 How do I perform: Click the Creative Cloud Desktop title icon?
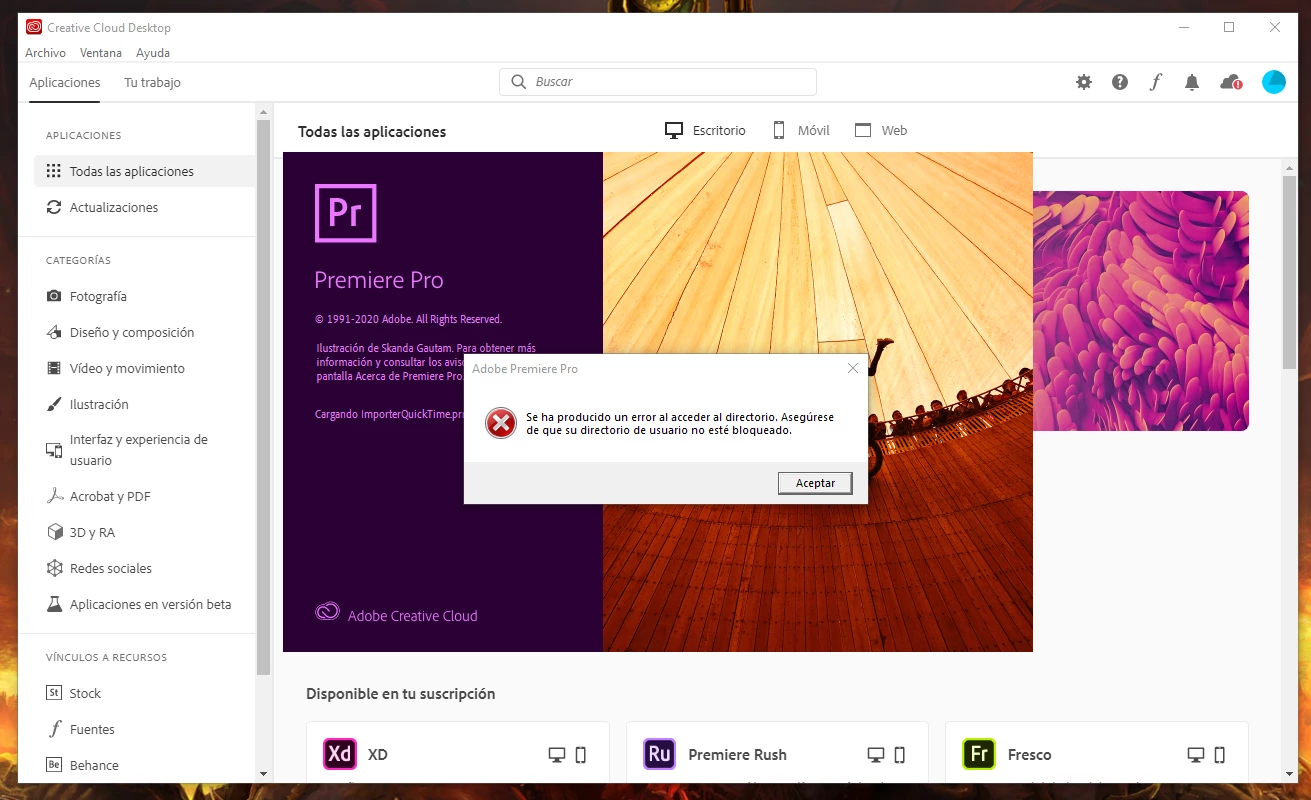point(34,28)
